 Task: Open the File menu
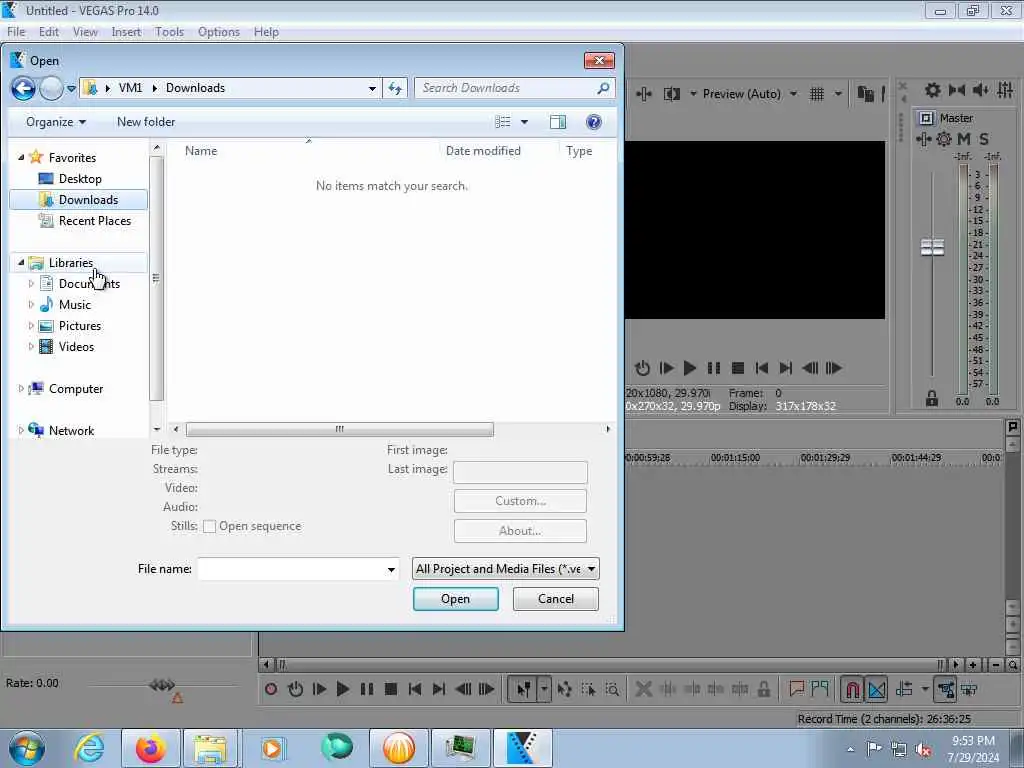tap(16, 32)
